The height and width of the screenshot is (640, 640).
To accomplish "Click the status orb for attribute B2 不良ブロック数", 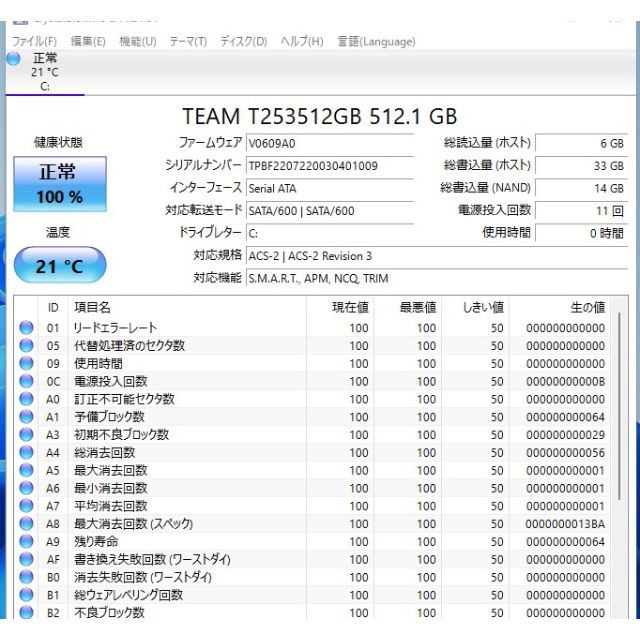I will point(26,612).
